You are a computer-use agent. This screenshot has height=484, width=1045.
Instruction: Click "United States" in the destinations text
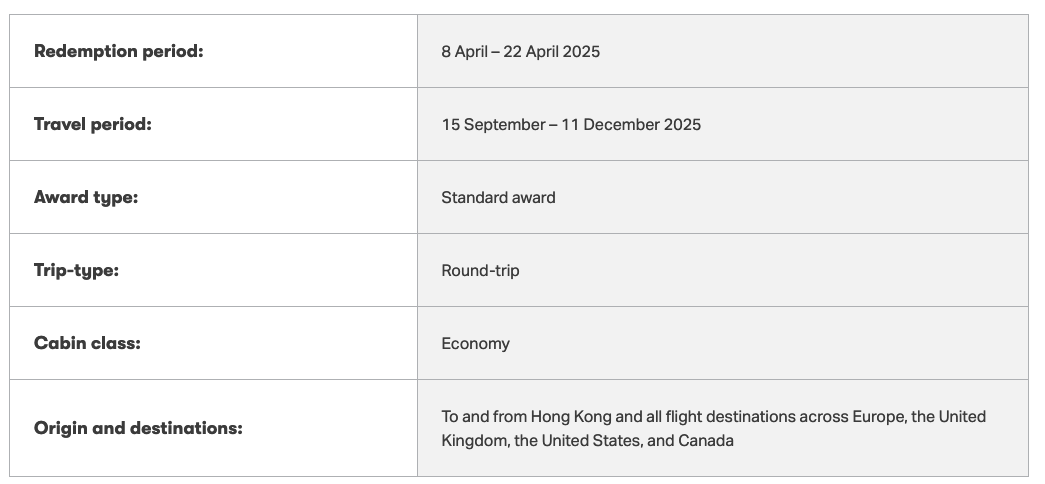(589, 440)
